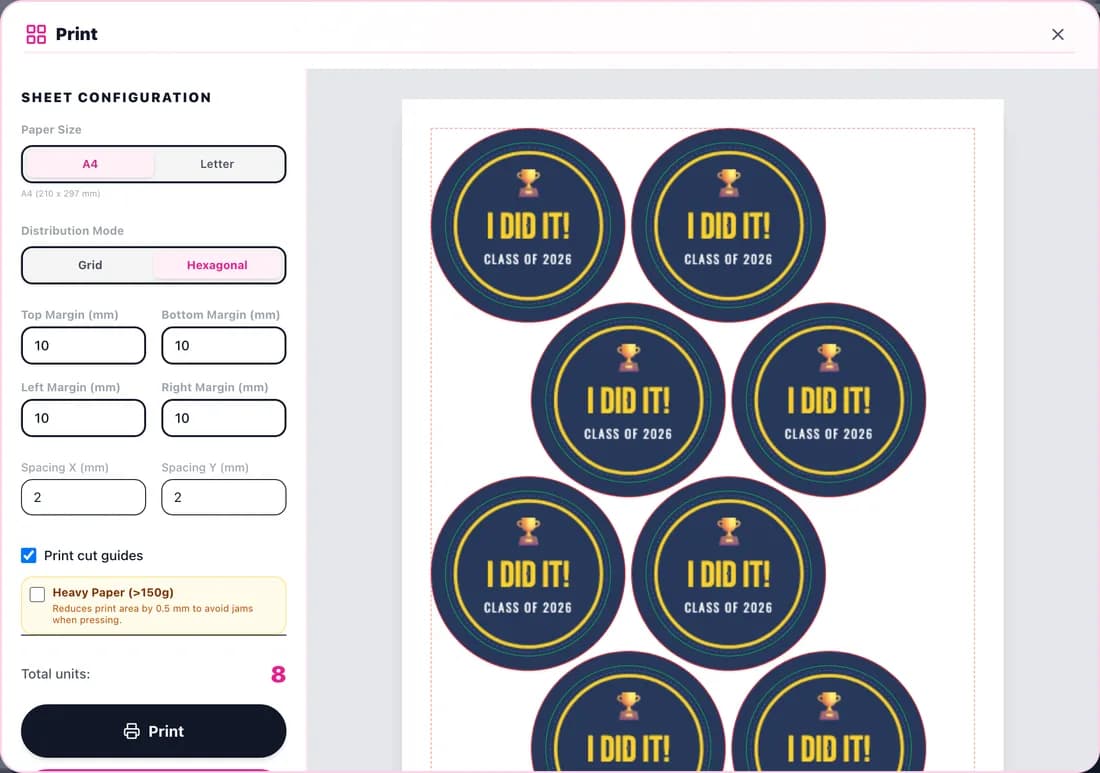Uncheck Print cut guides checkbox
The height and width of the screenshot is (773, 1100).
(x=29, y=556)
